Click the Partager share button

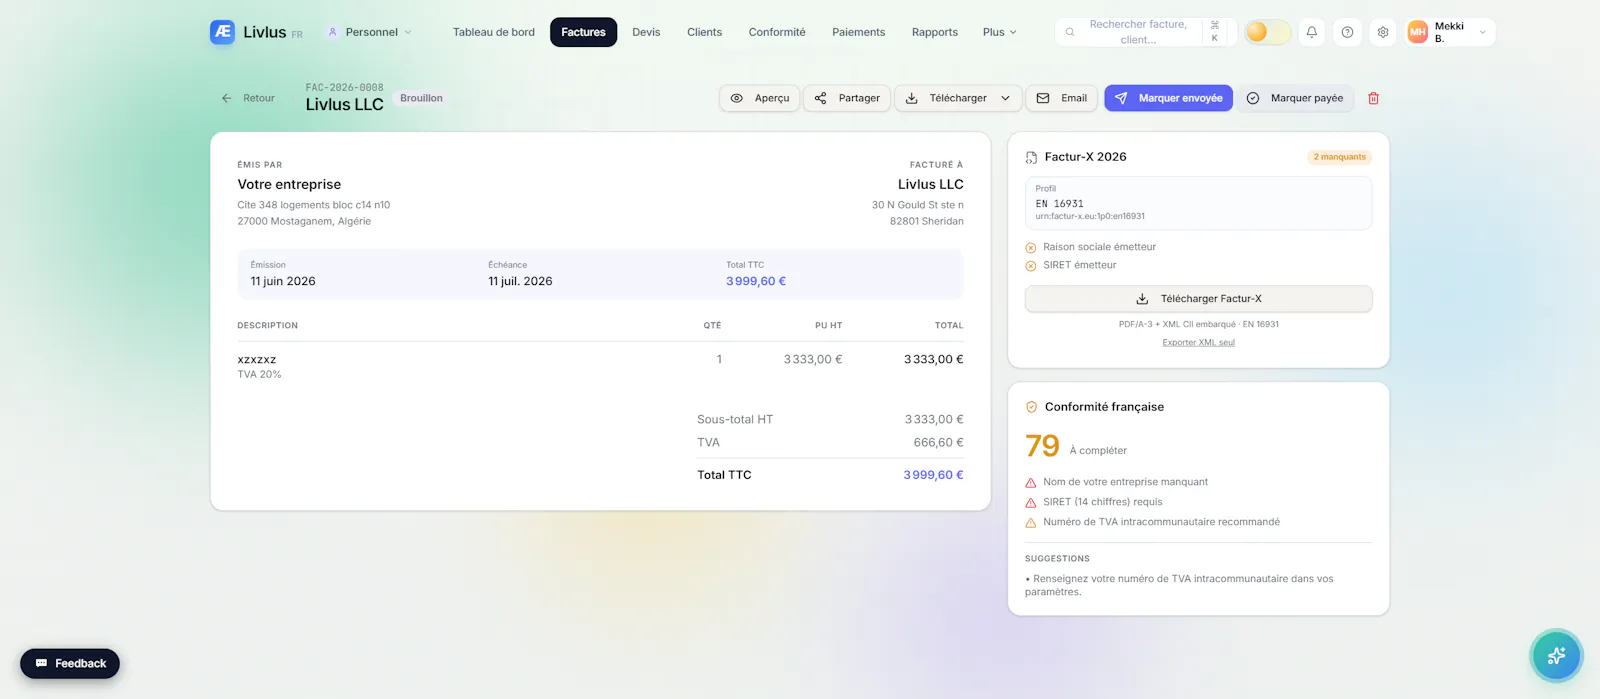click(847, 98)
